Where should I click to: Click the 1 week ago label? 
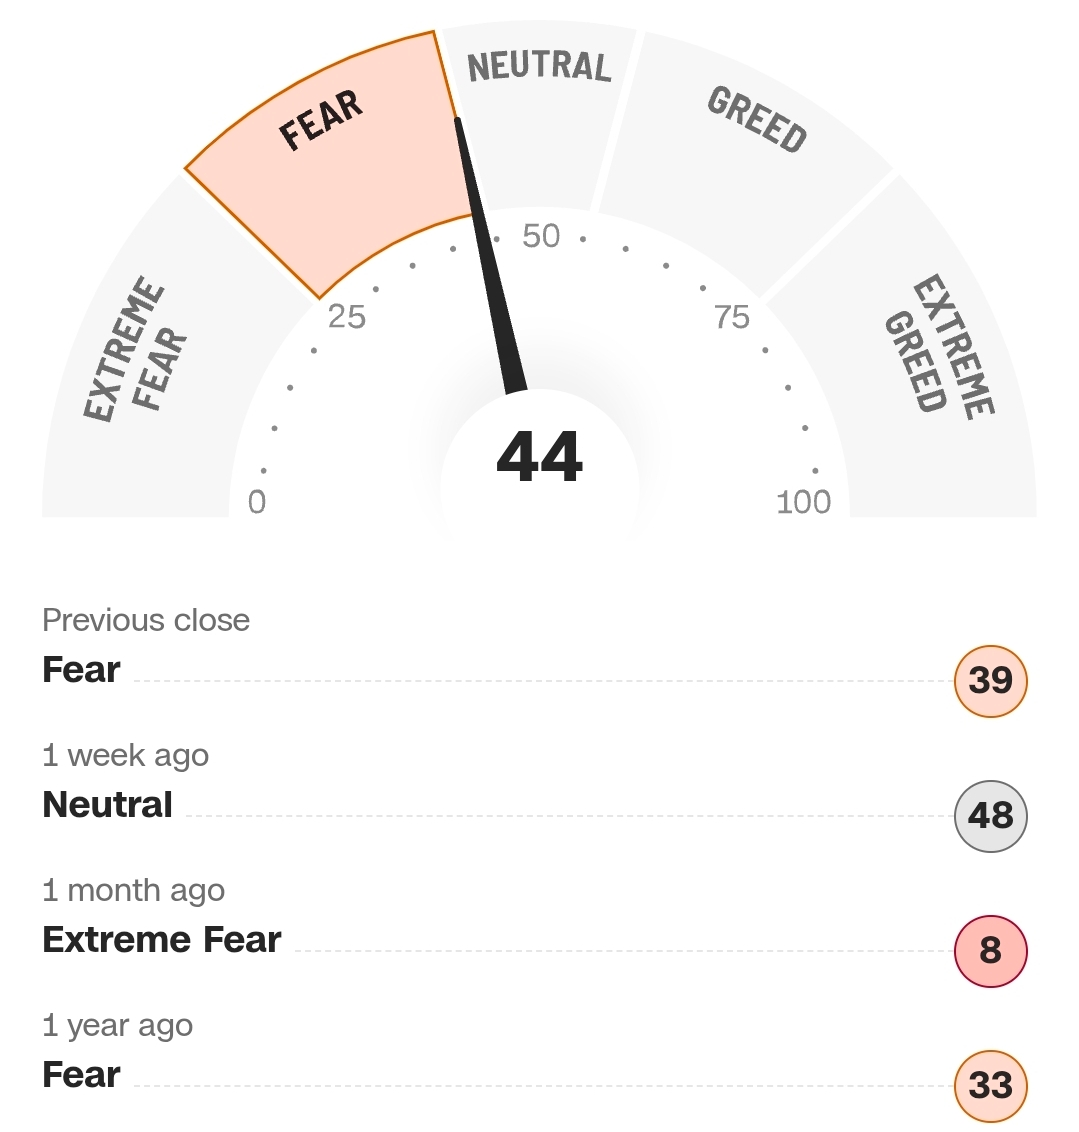point(125,755)
